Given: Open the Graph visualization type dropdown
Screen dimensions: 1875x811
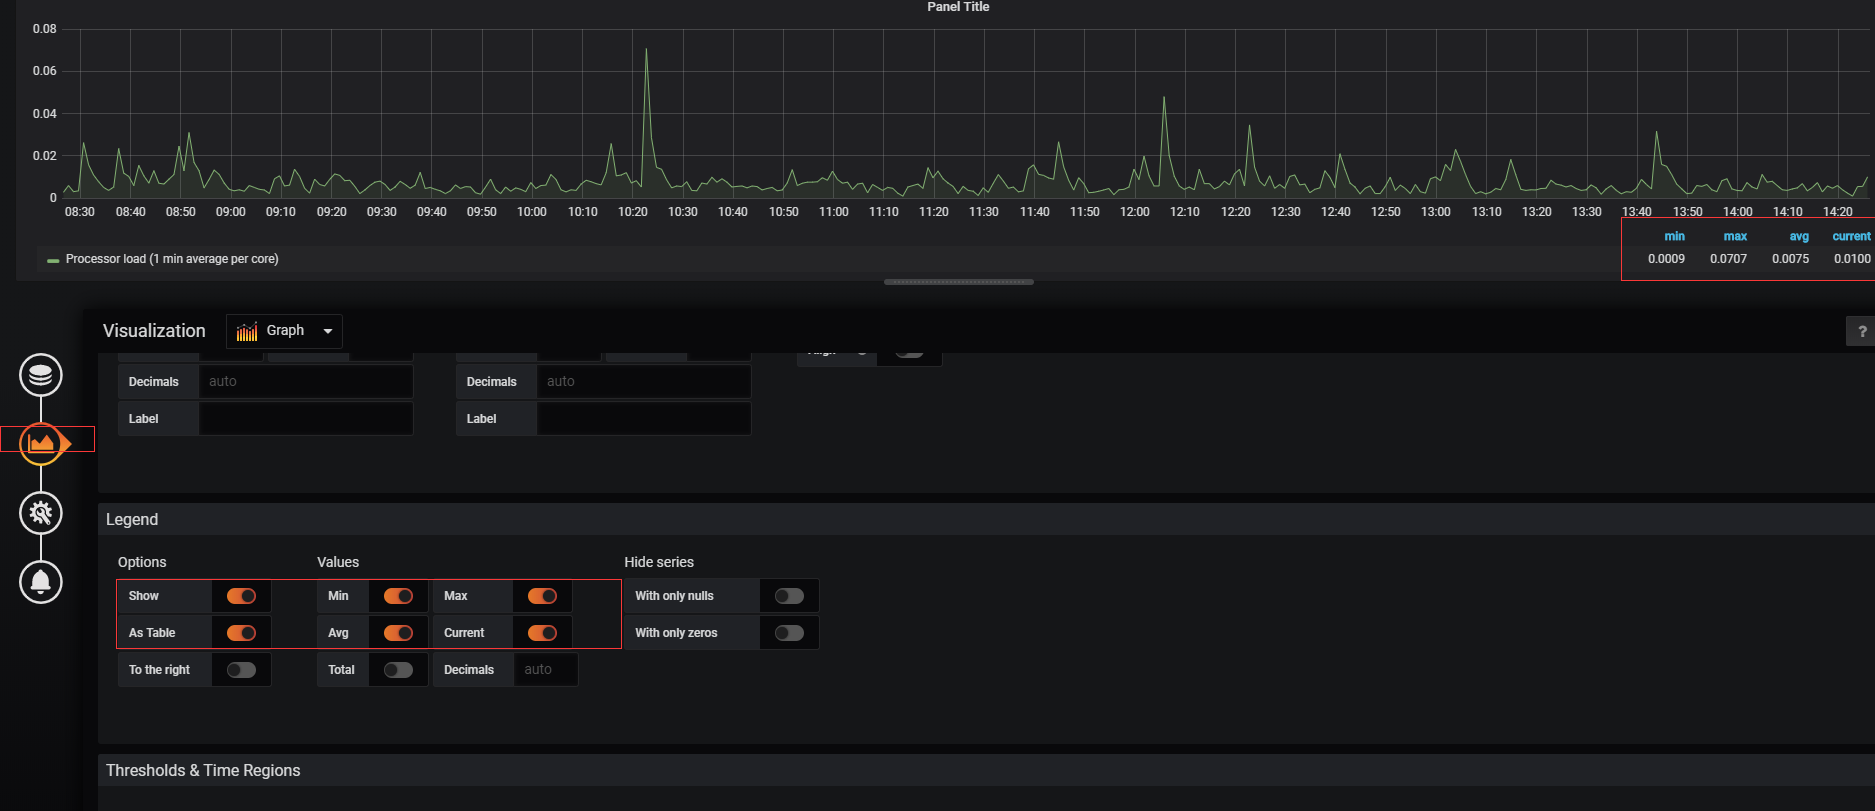Looking at the screenshot, I should 285,331.
